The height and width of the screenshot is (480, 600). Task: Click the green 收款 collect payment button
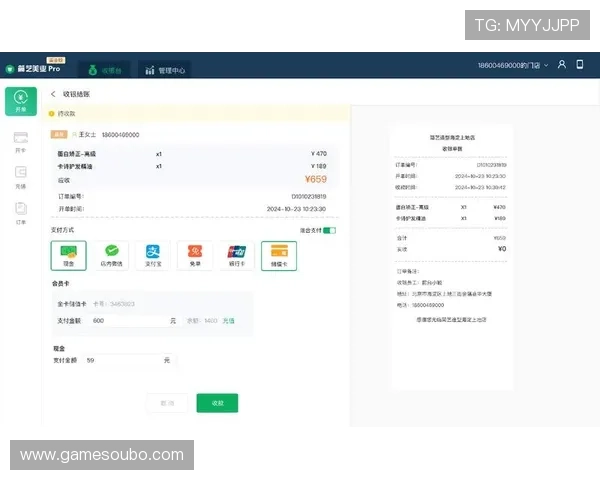217,403
